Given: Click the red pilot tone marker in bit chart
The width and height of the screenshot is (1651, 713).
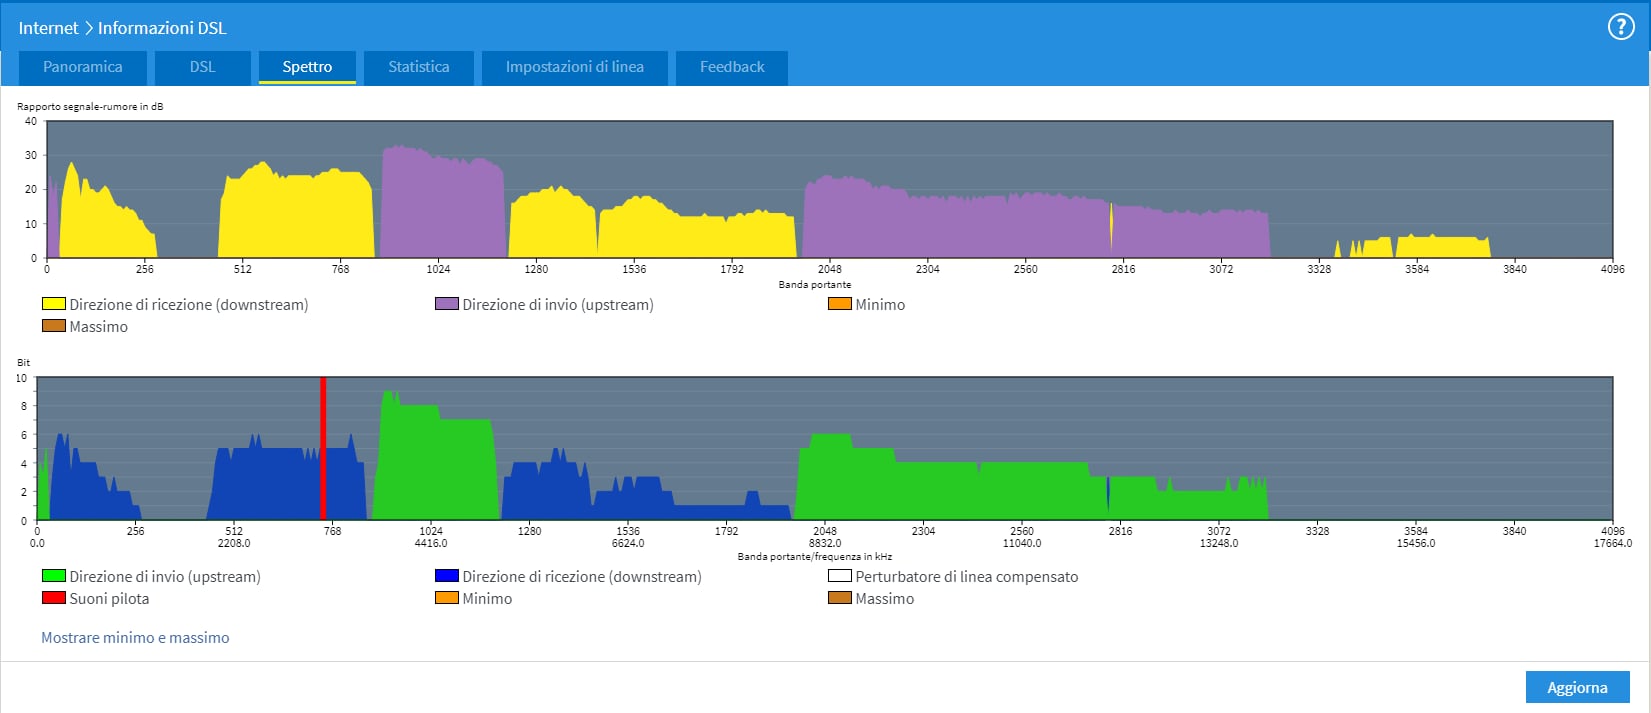Looking at the screenshot, I should [323, 448].
